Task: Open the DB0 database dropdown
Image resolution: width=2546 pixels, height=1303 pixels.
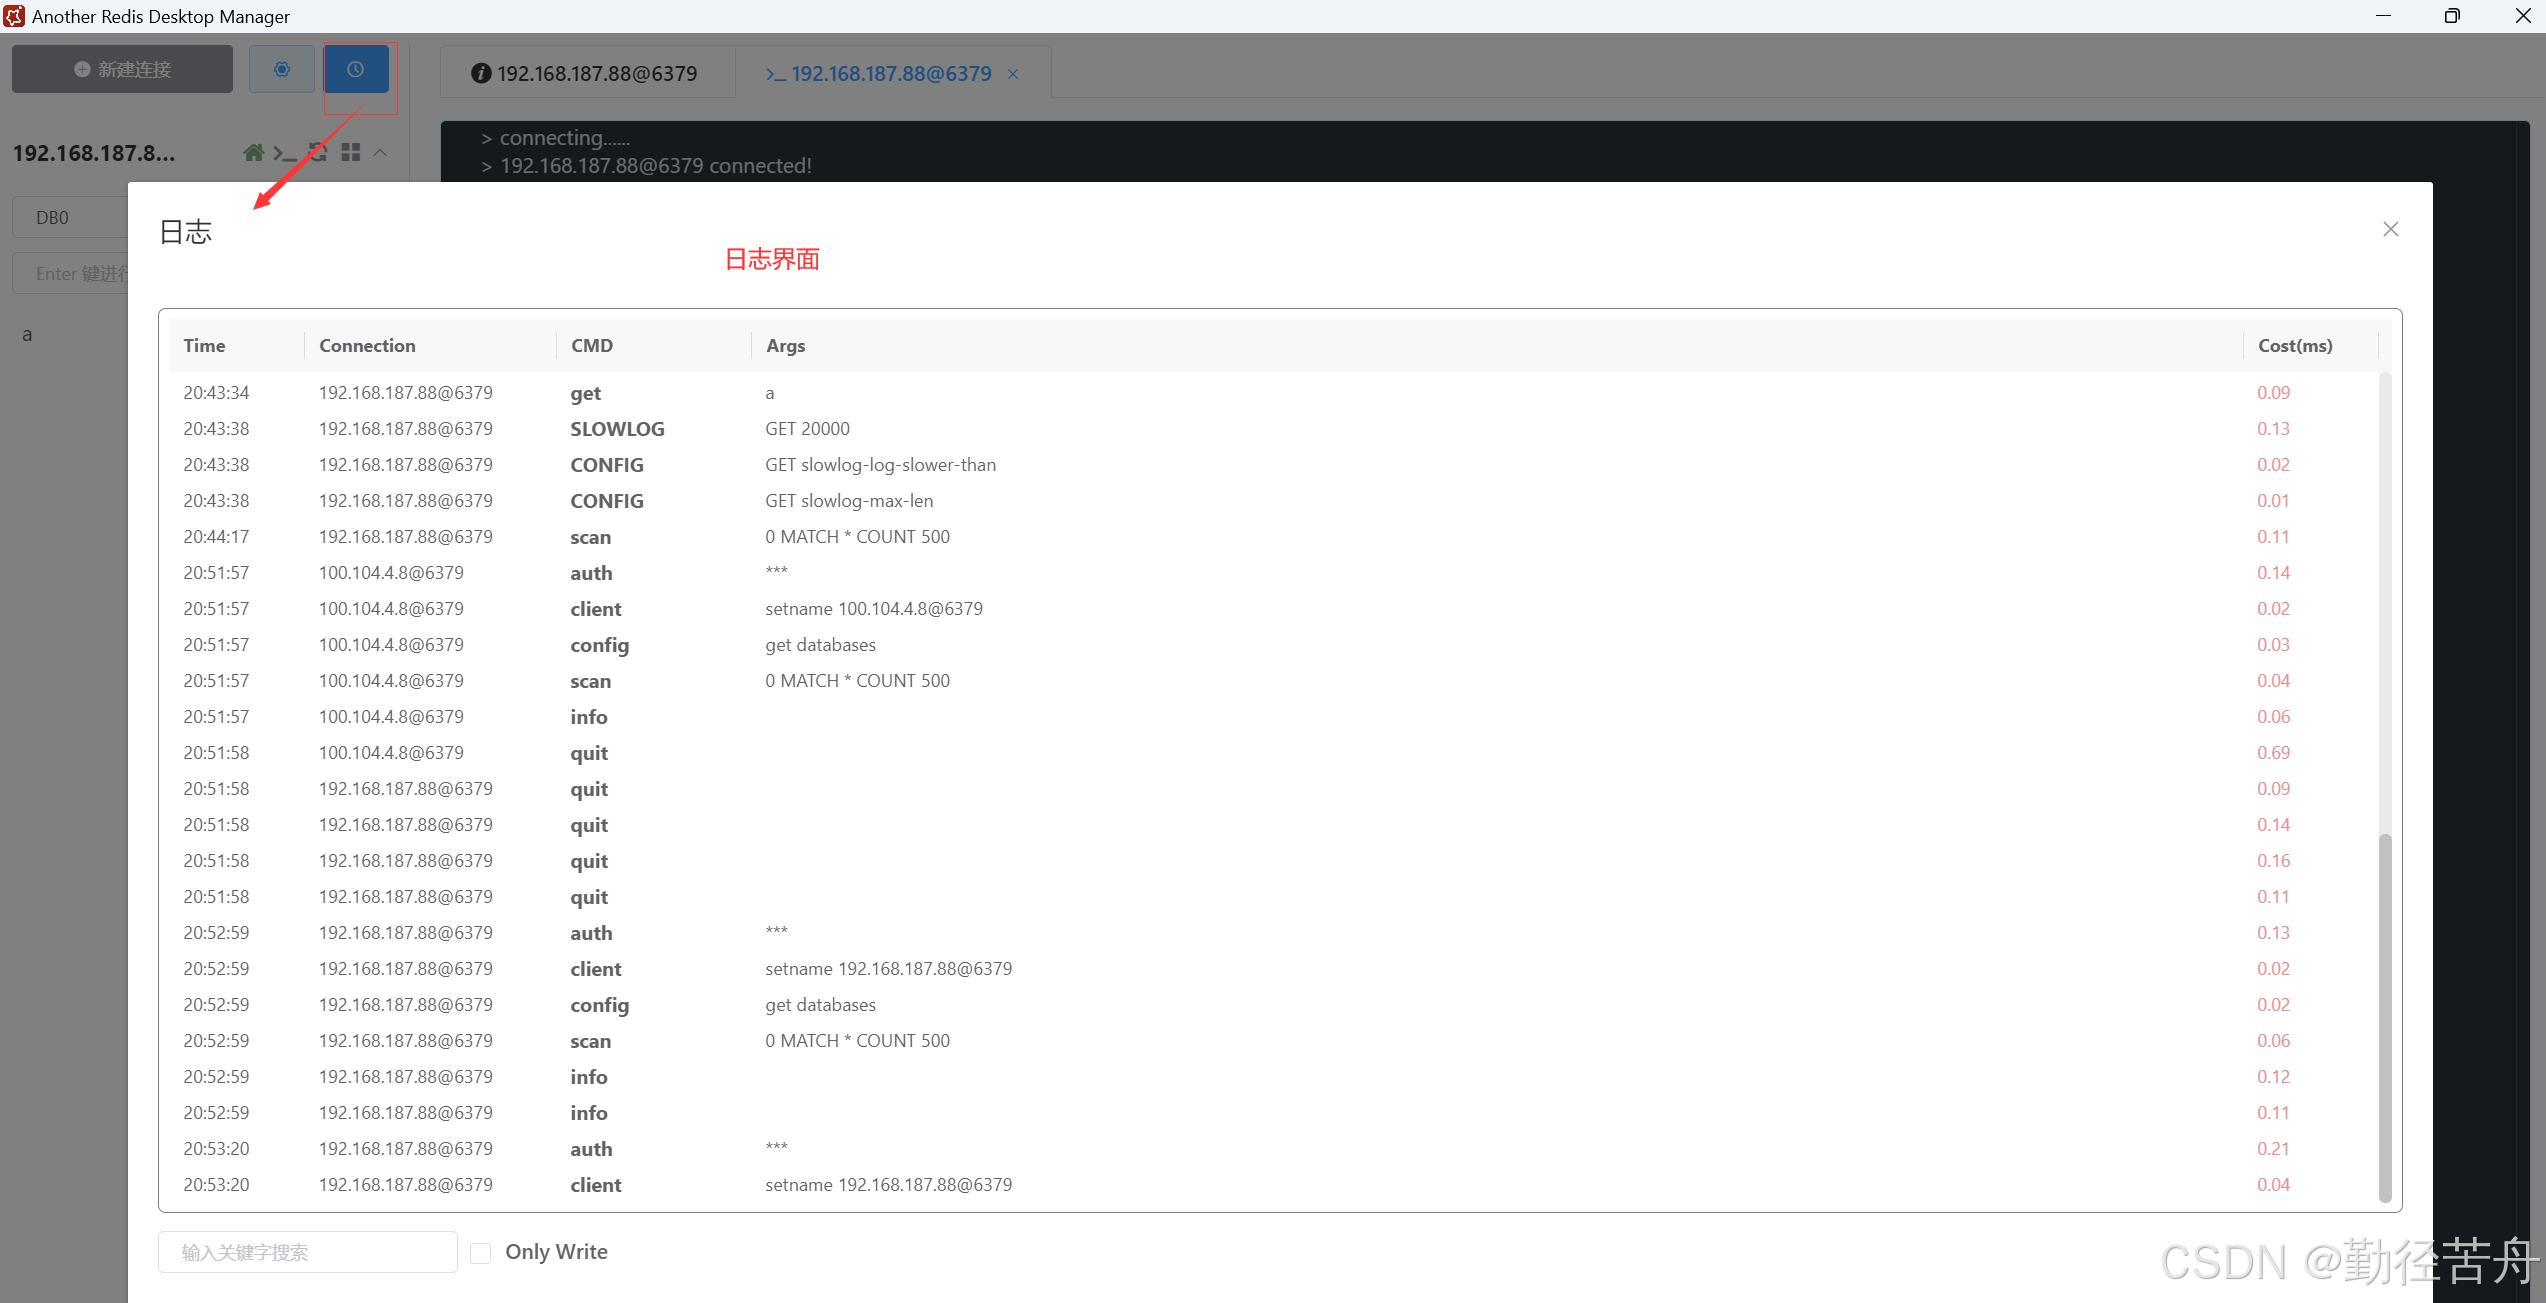Action: [70, 217]
